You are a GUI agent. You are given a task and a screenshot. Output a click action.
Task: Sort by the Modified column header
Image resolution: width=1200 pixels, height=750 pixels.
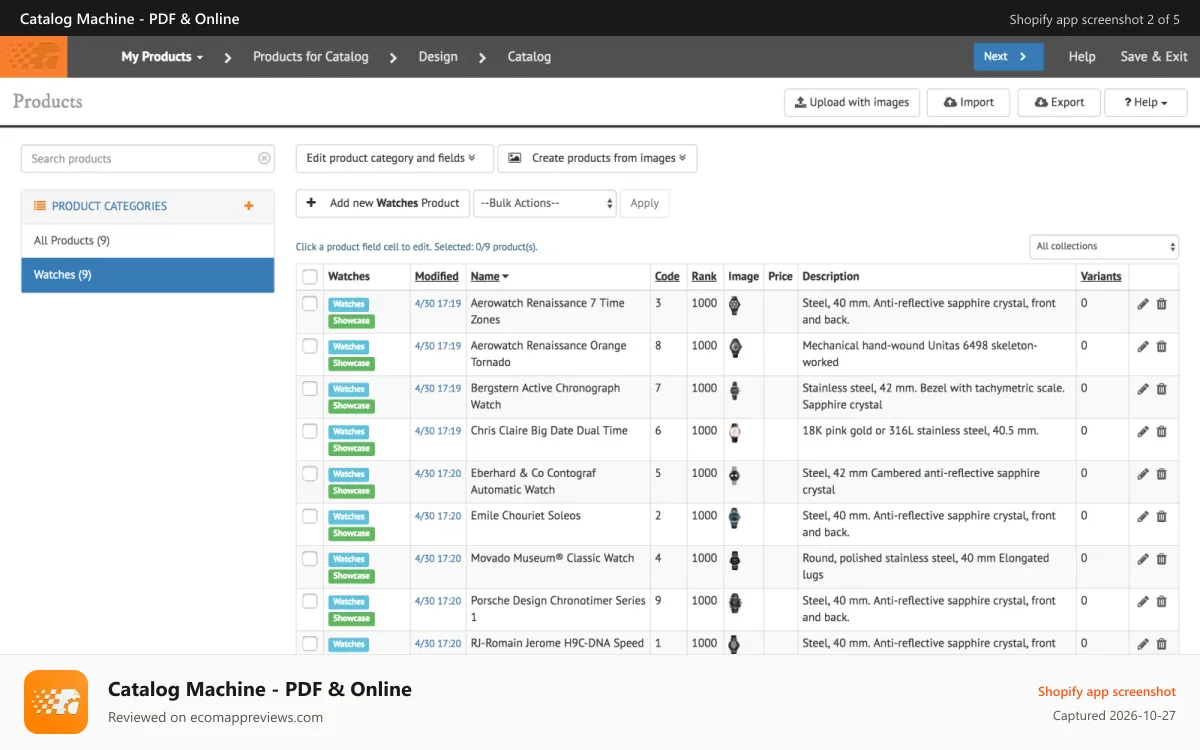(437, 277)
